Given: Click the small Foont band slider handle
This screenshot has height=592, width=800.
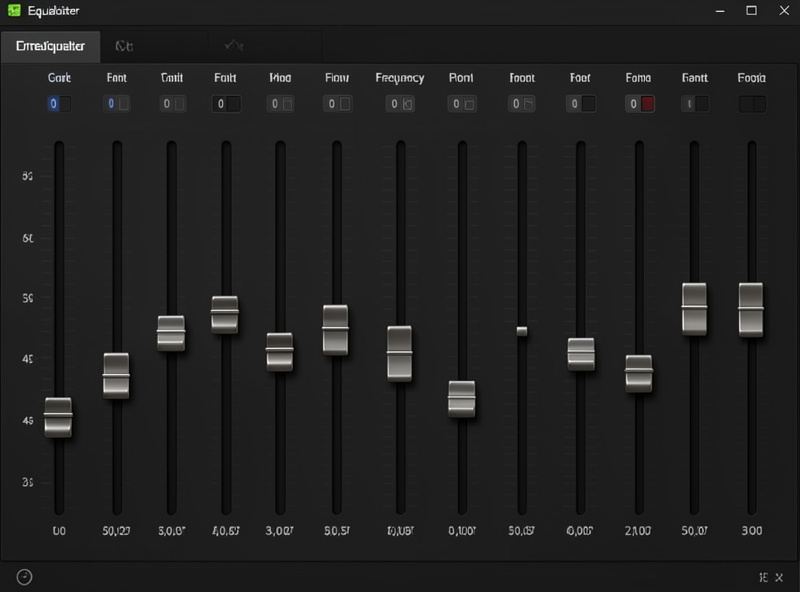Looking at the screenshot, I should tap(522, 331).
